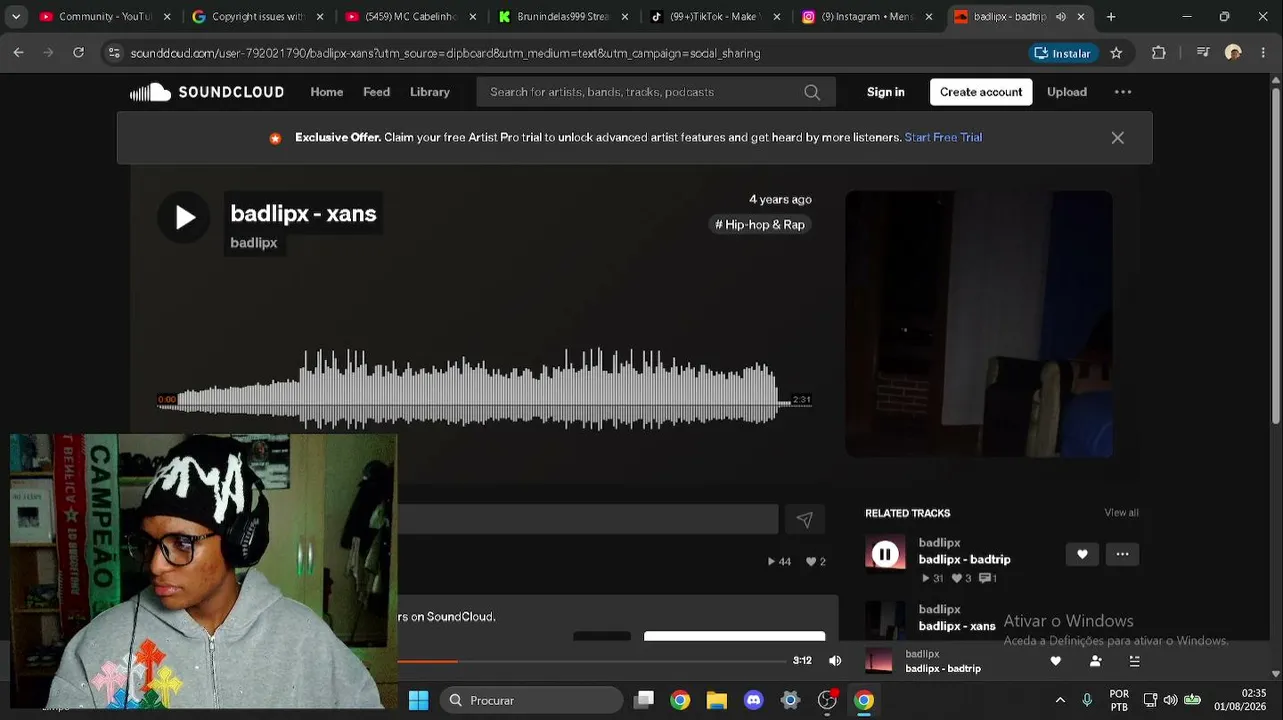Image resolution: width=1283 pixels, height=720 pixels.
Task: Open a new browser tab
Action: [x=1111, y=17]
